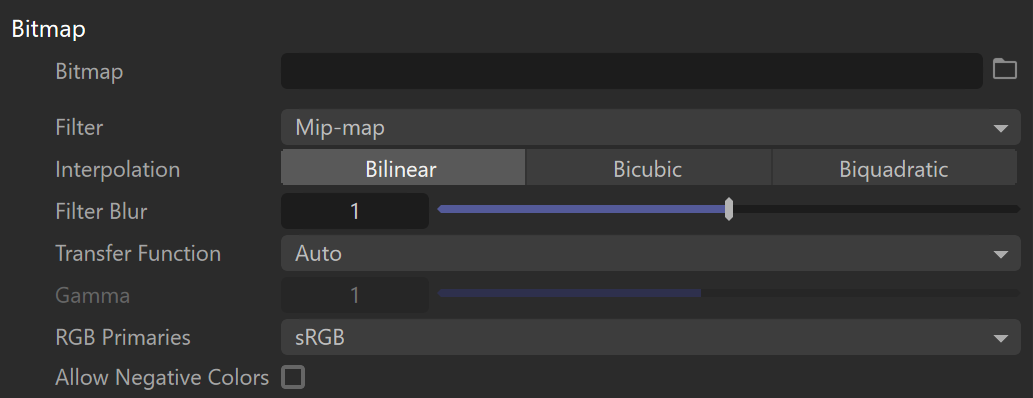Click the Interpolation parameter label
Screen dimensions: 1033x398
click(117, 170)
